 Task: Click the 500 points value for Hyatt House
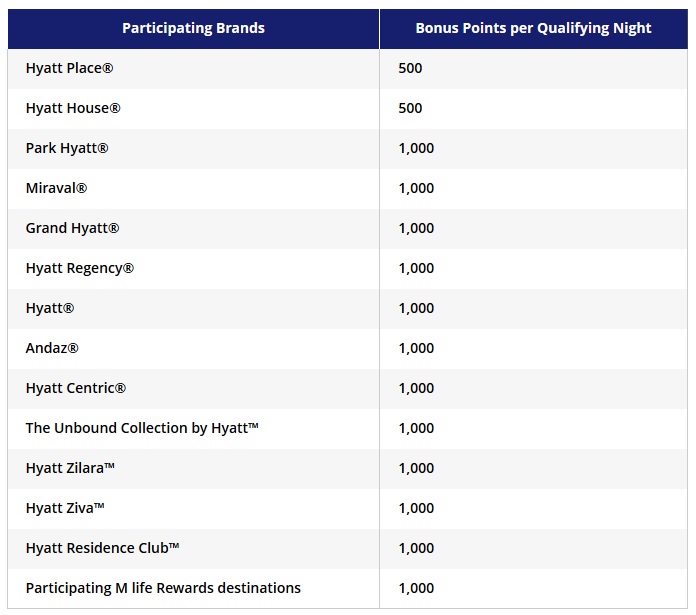pyautogui.click(x=410, y=108)
